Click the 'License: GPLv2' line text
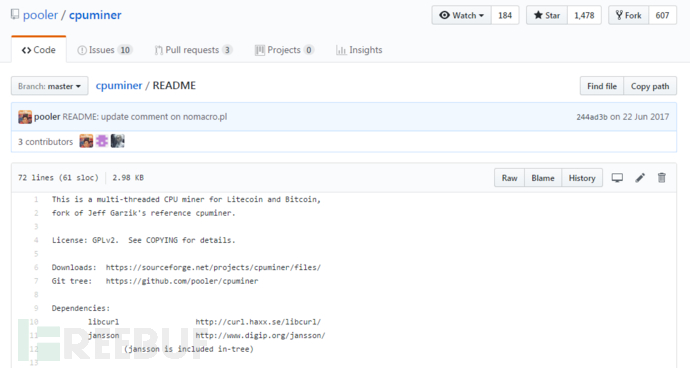 tap(143, 240)
